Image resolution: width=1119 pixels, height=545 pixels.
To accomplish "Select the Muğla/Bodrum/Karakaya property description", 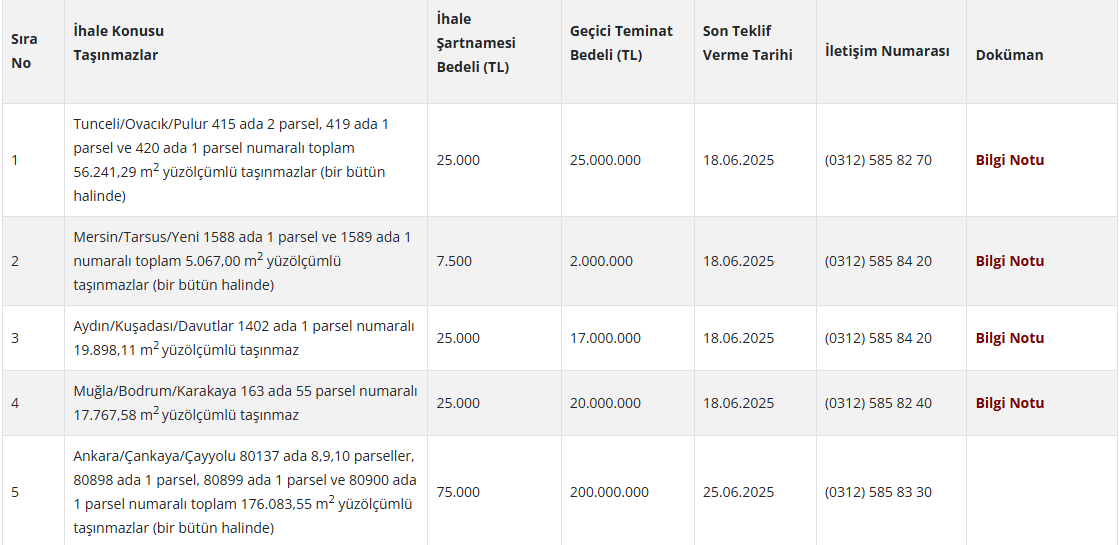I will (x=244, y=403).
